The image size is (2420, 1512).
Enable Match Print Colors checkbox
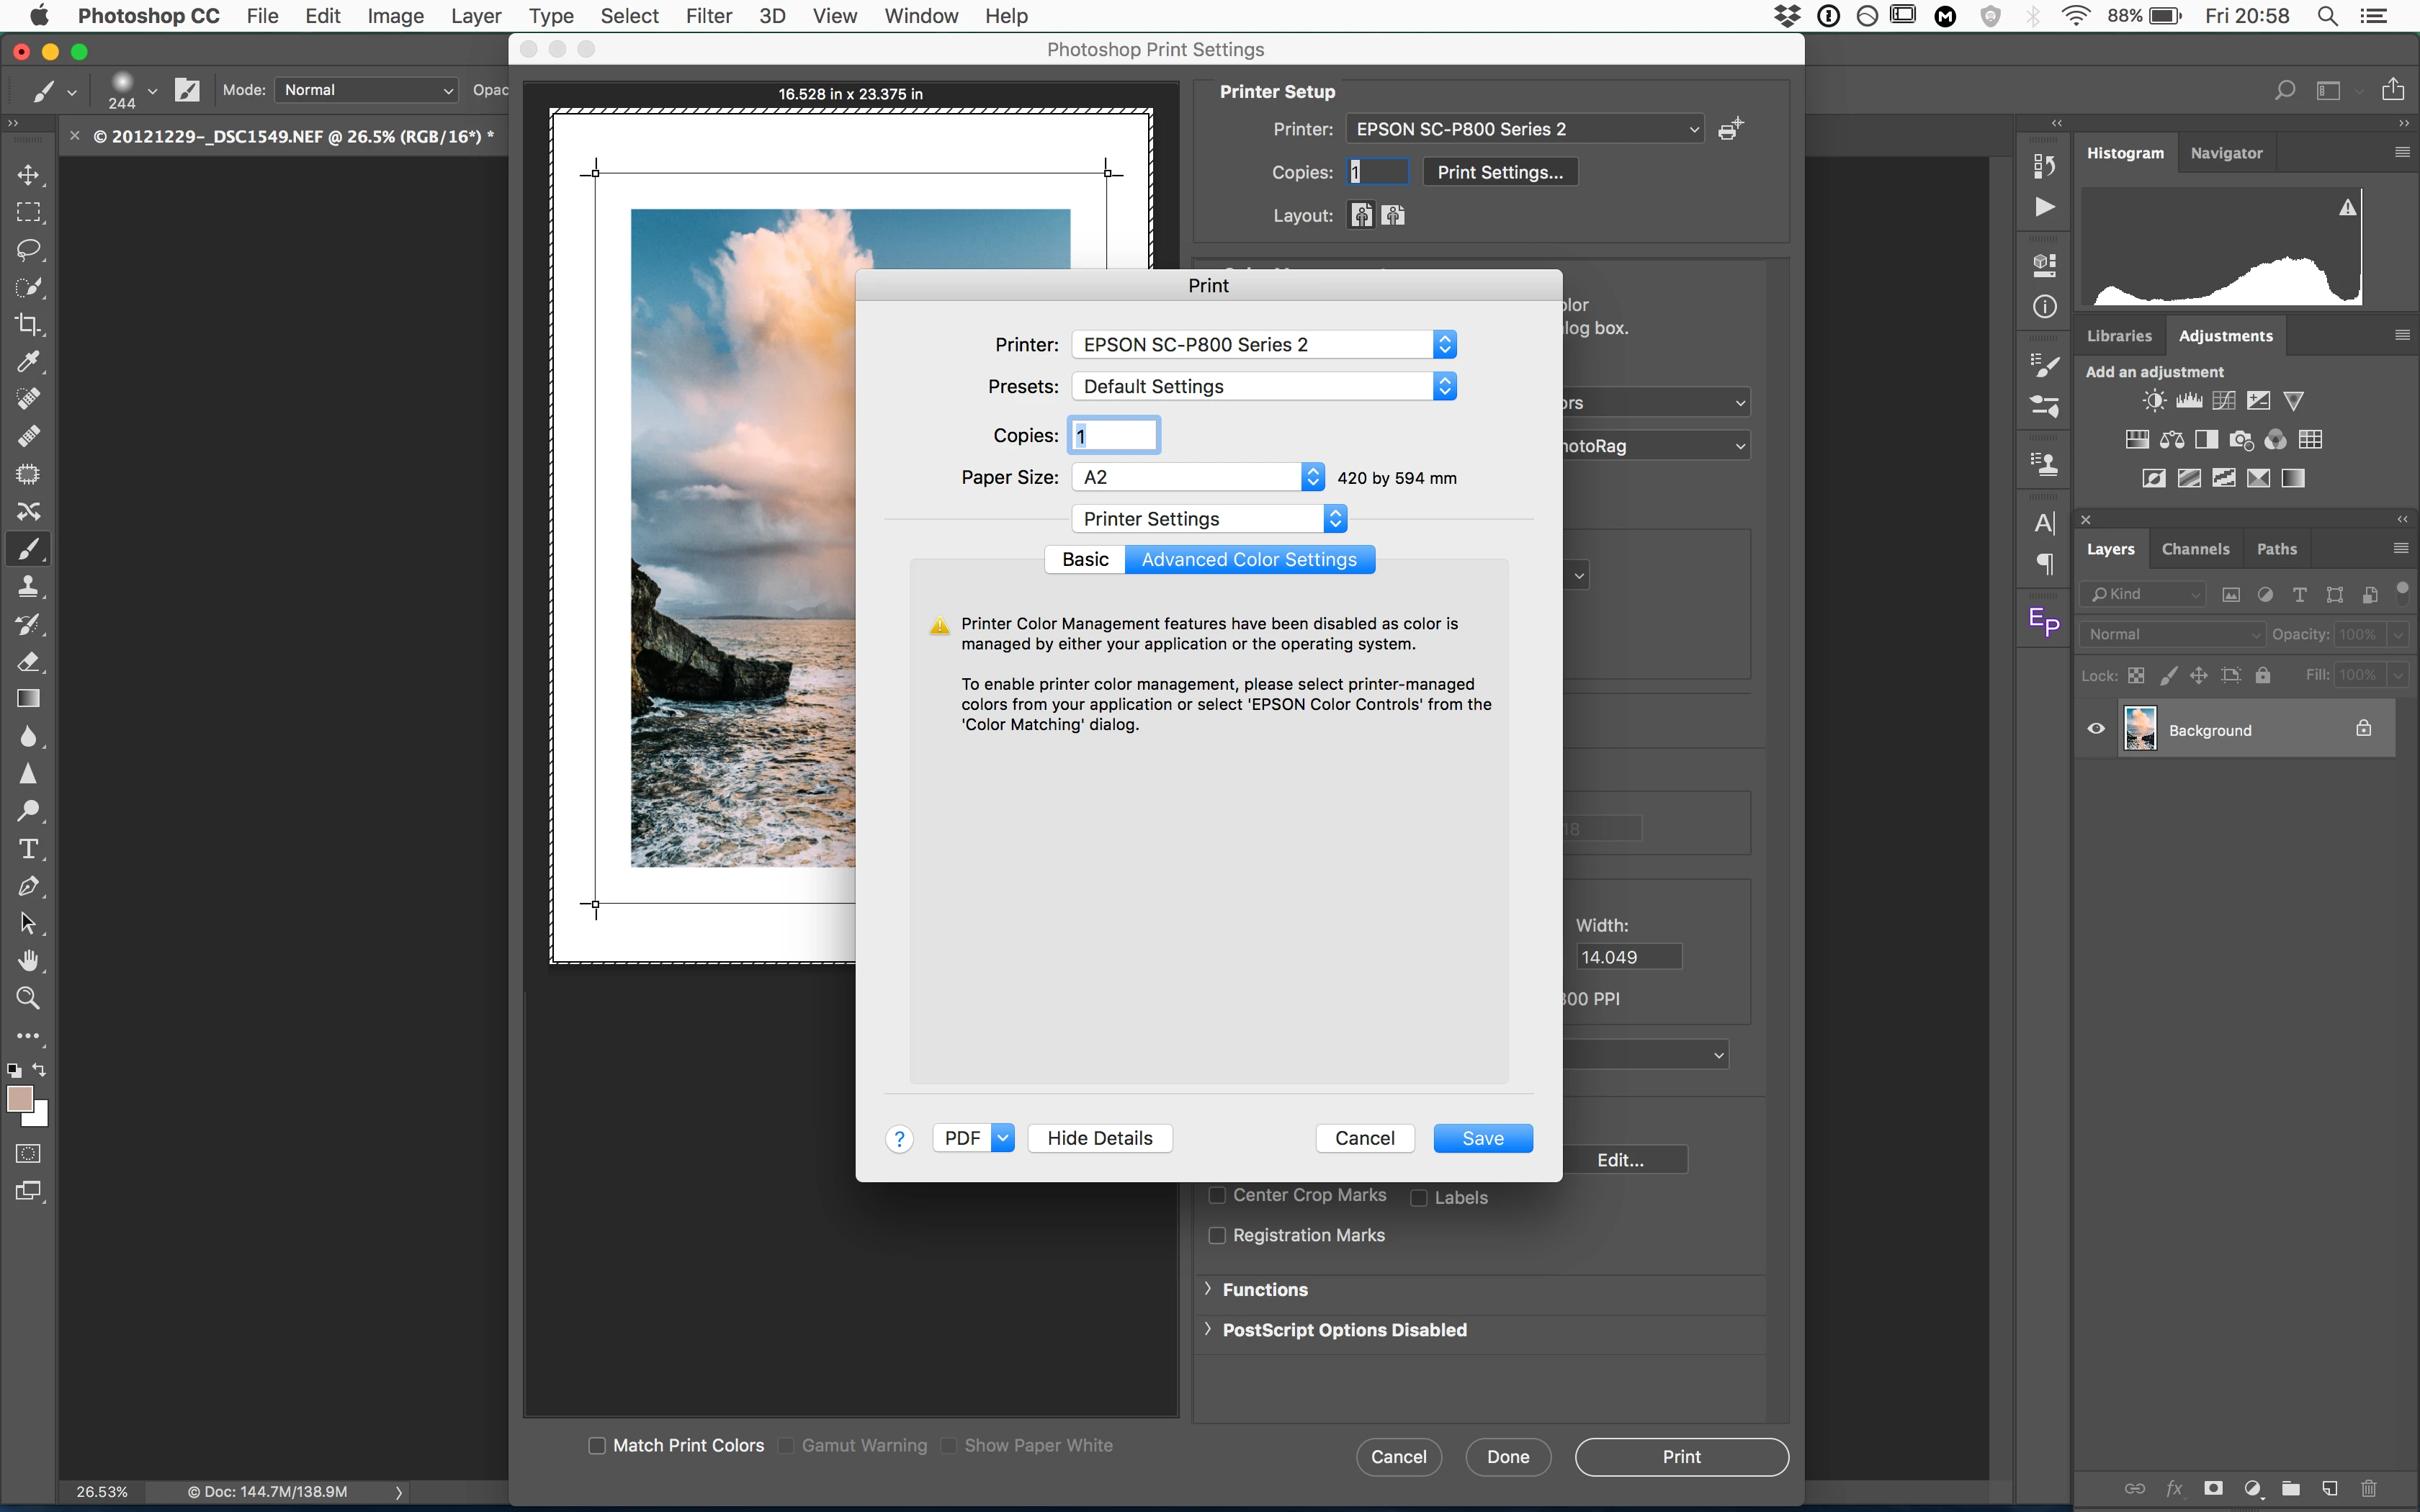[597, 1445]
